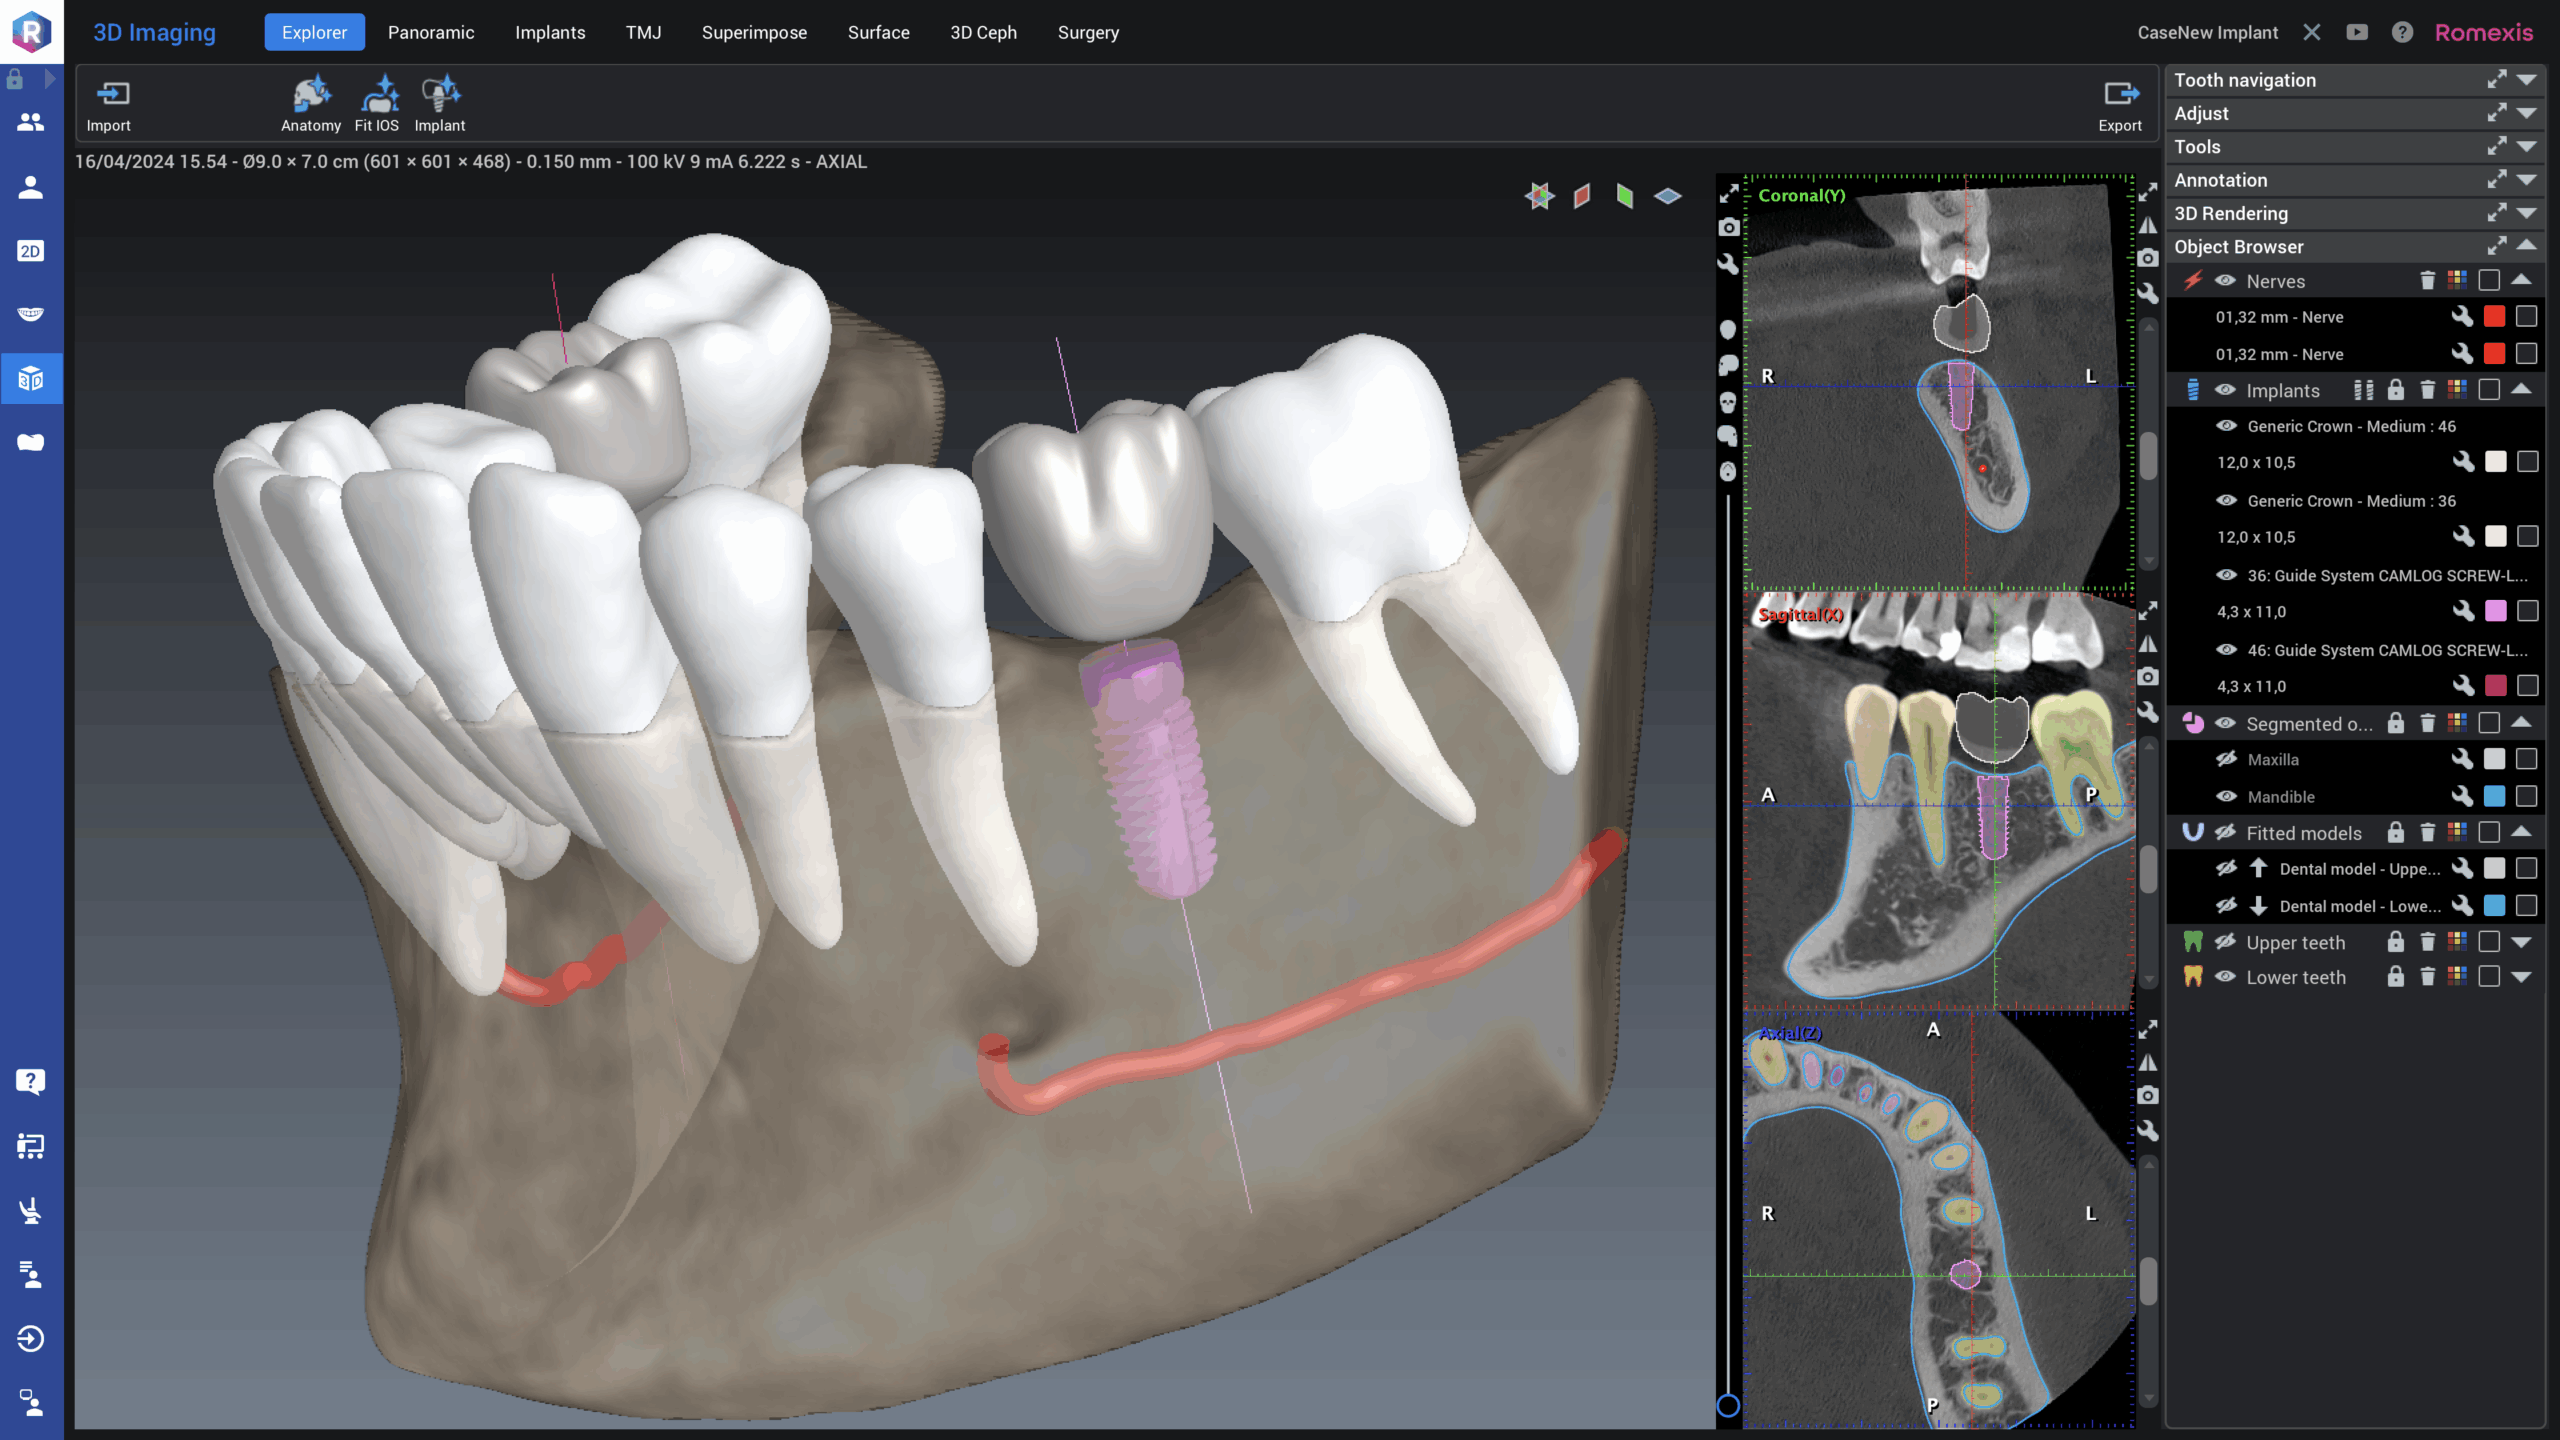
Task: Take a snapshot of the Coronal view
Action: (x=2148, y=258)
